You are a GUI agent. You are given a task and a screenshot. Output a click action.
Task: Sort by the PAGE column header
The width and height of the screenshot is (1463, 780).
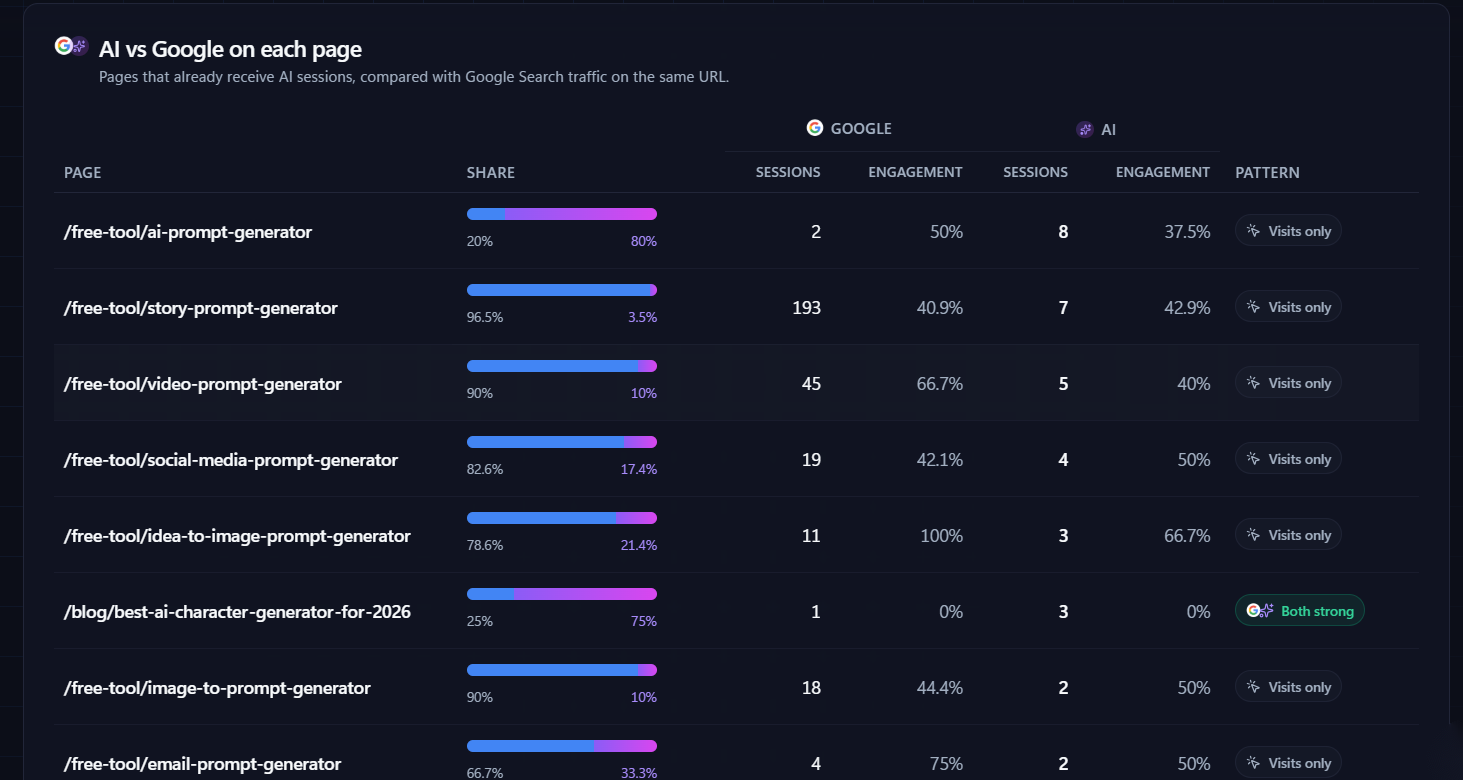coord(83,173)
